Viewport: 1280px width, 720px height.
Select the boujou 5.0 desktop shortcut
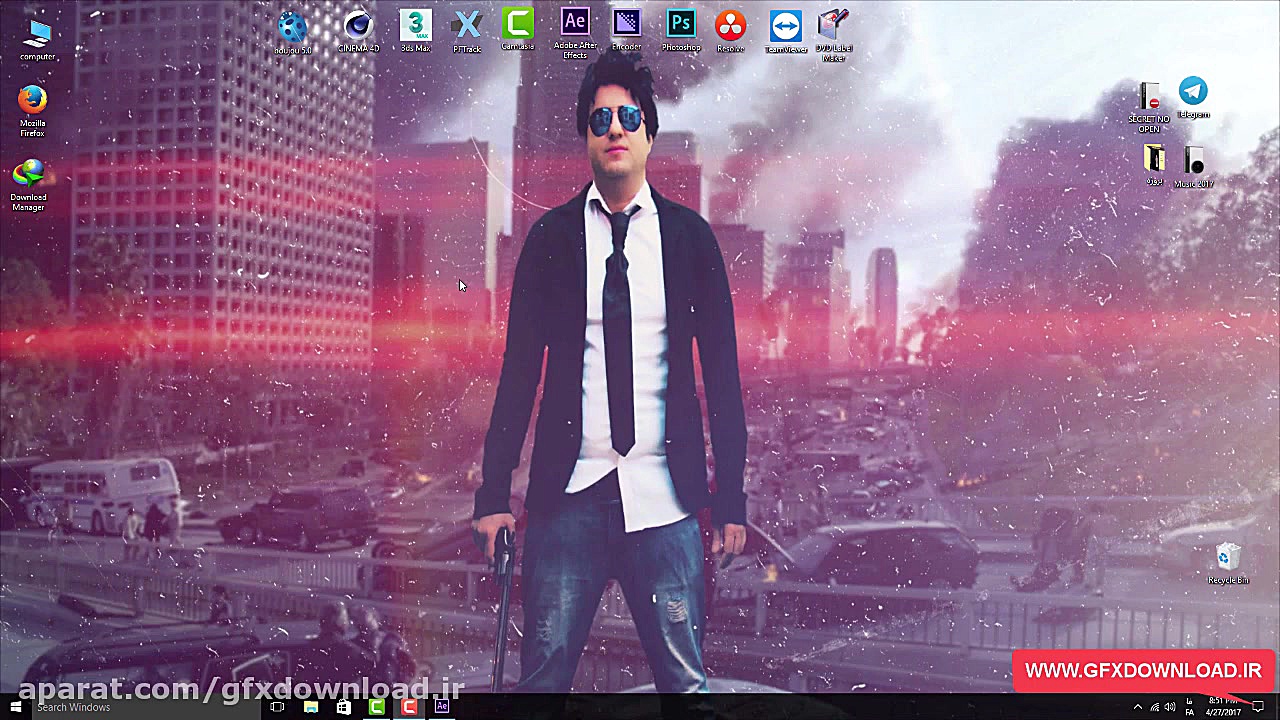click(293, 29)
